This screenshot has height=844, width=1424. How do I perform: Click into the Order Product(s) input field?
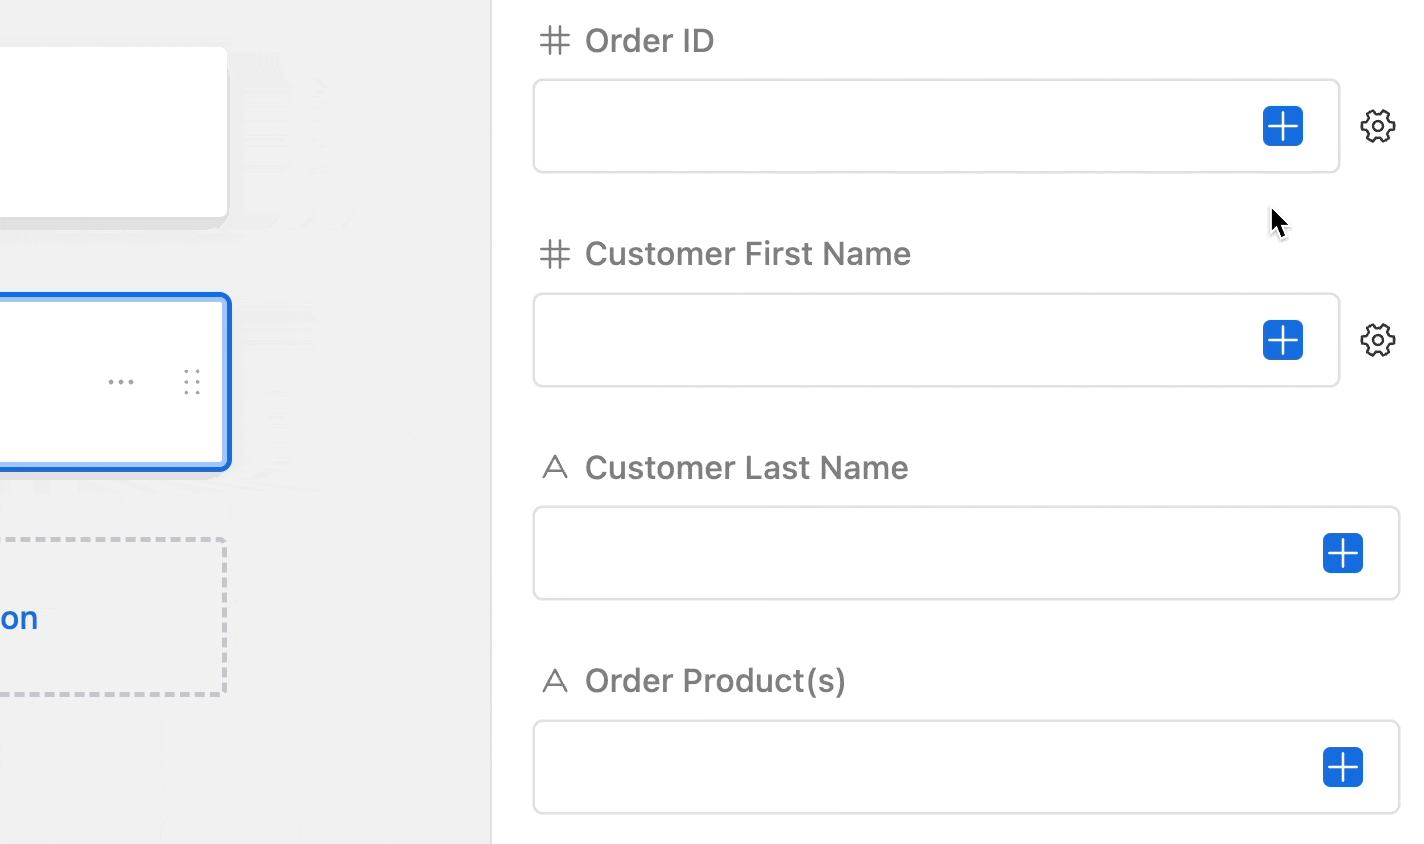pyautogui.click(x=920, y=767)
